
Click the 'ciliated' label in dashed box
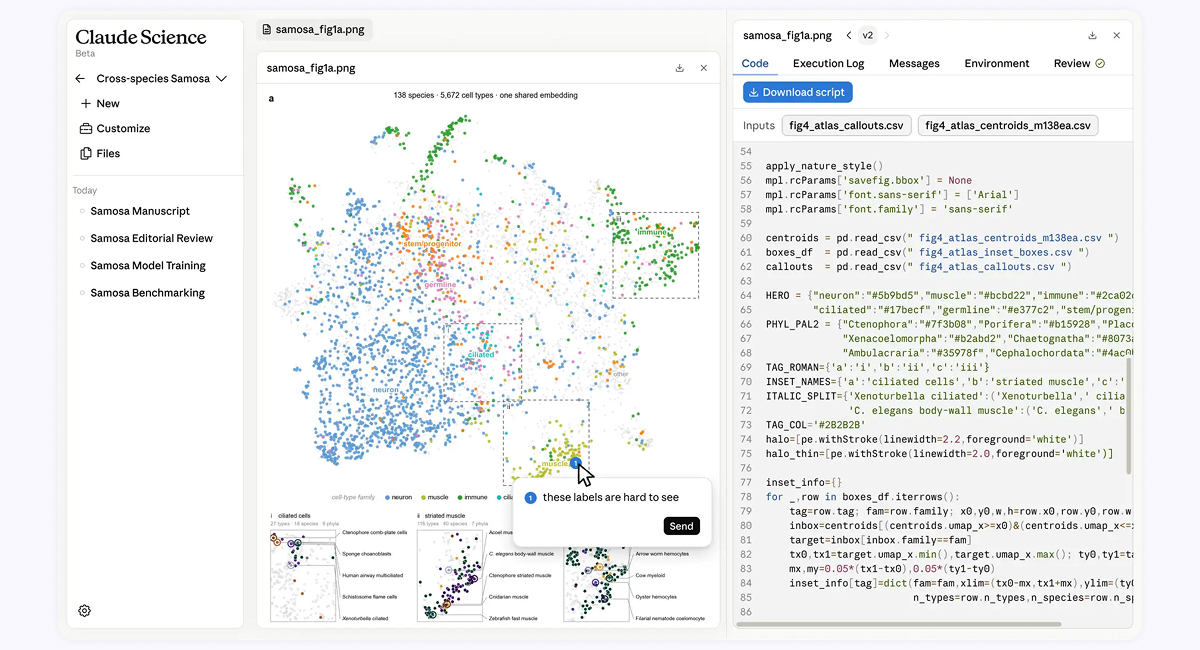click(481, 354)
